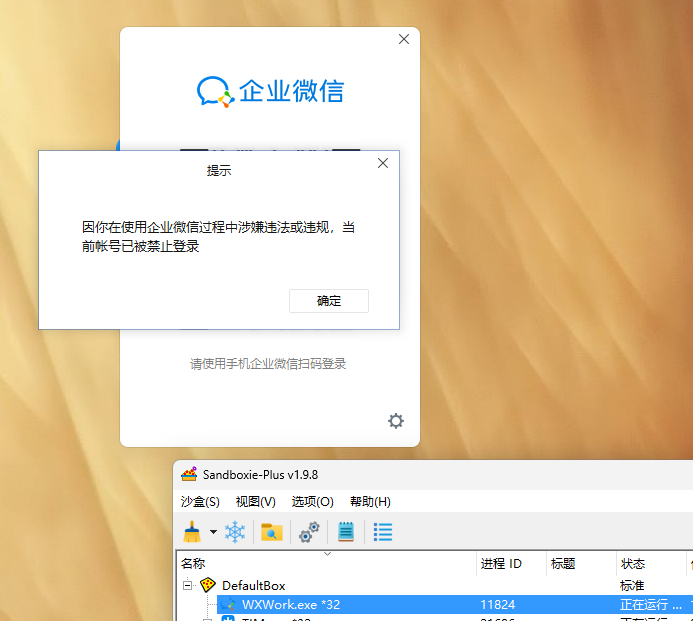693x621 pixels.
Task: Click the notepad toolbar icon
Action: click(x=346, y=532)
